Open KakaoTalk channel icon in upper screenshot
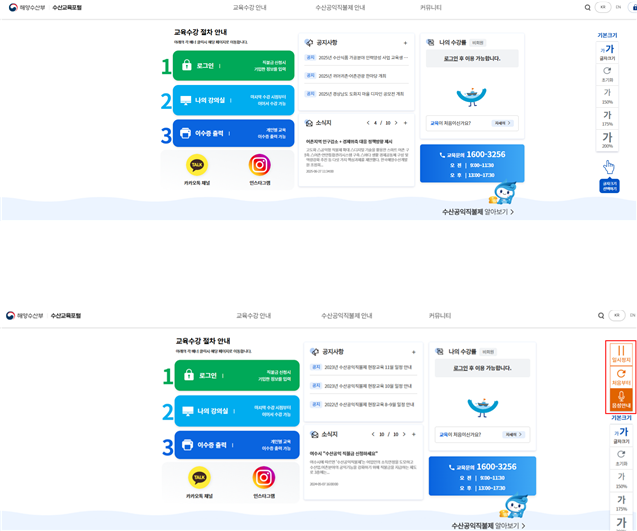The image size is (637, 531). pyautogui.click(x=197, y=165)
